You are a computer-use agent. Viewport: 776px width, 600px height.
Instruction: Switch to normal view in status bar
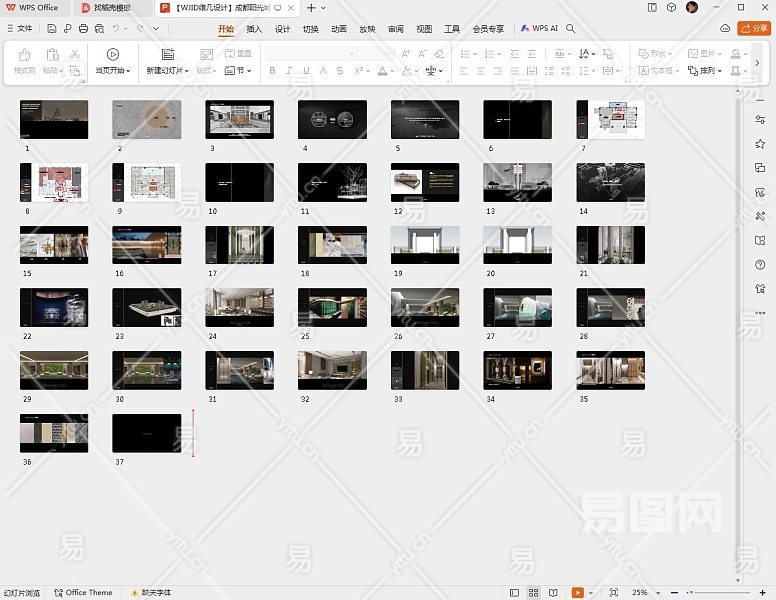coord(513,593)
